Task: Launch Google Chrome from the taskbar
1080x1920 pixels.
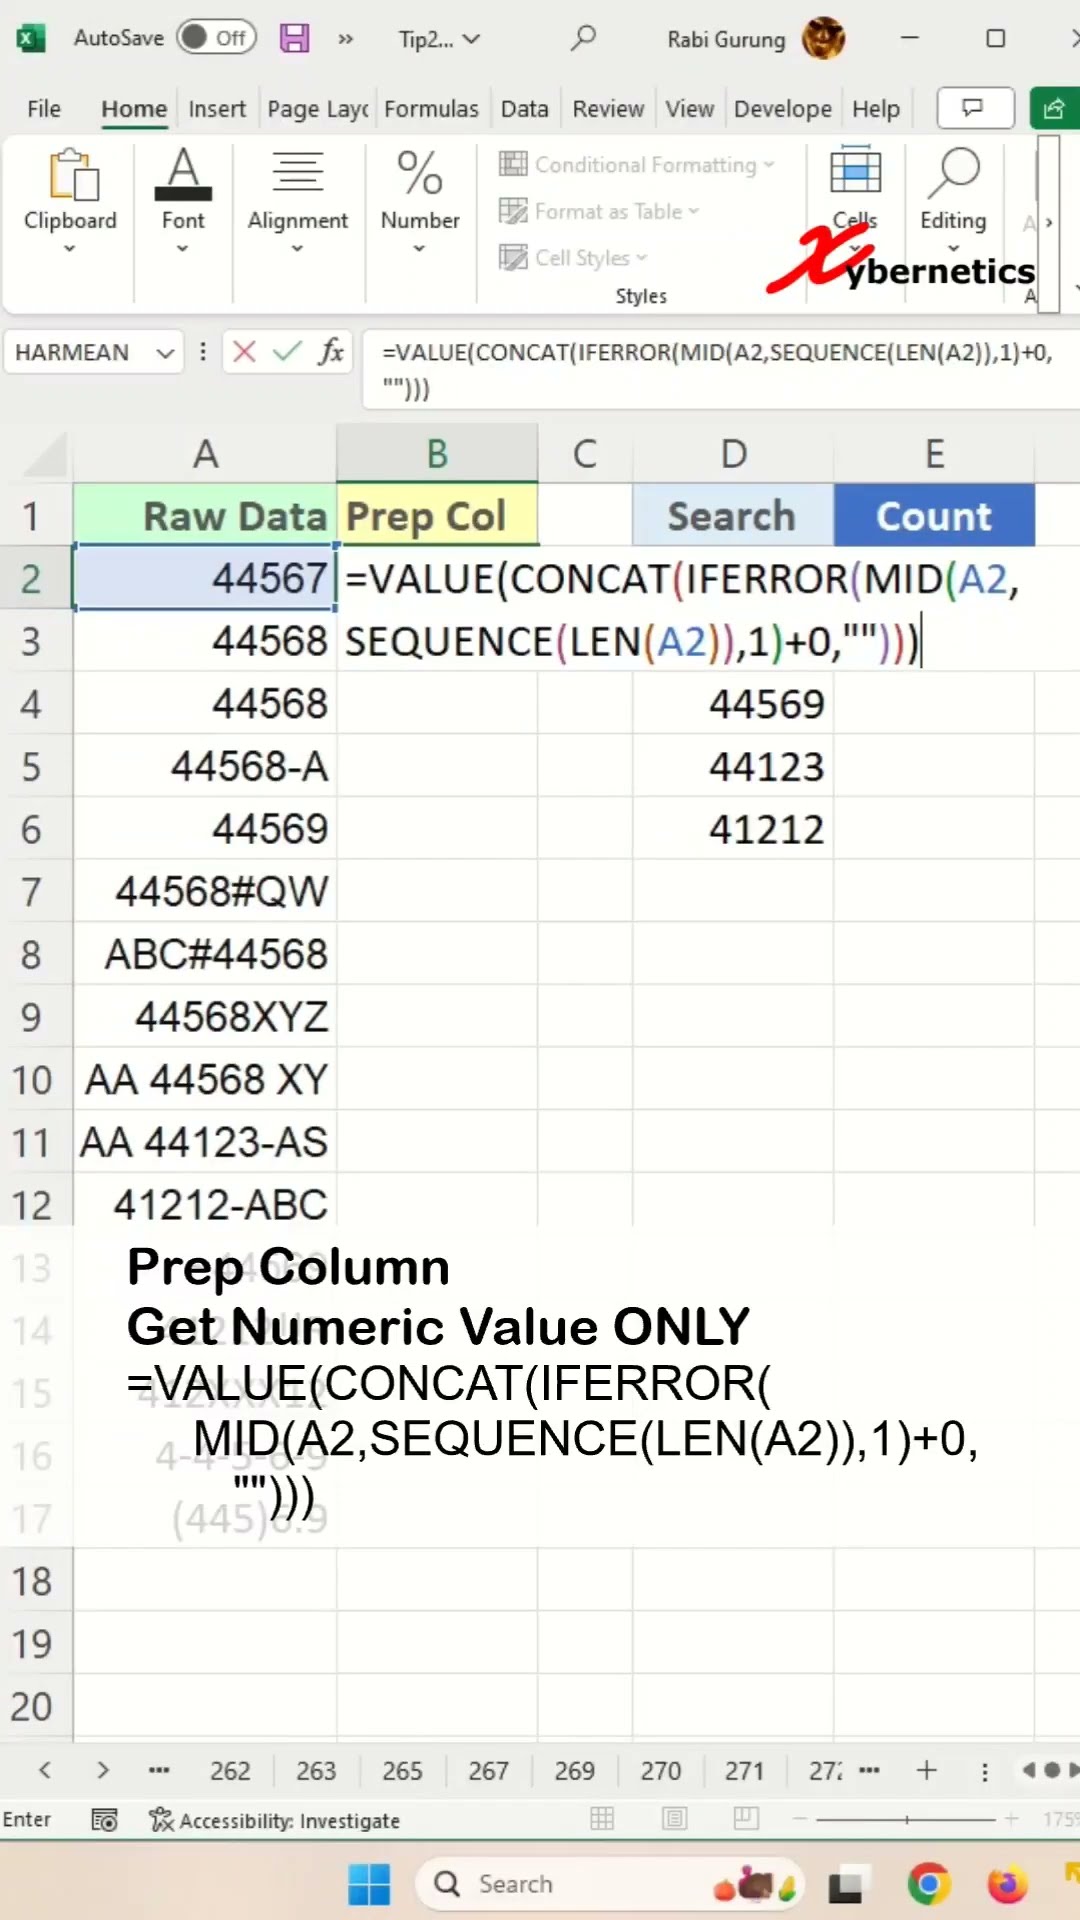Action: pyautogui.click(x=929, y=1885)
